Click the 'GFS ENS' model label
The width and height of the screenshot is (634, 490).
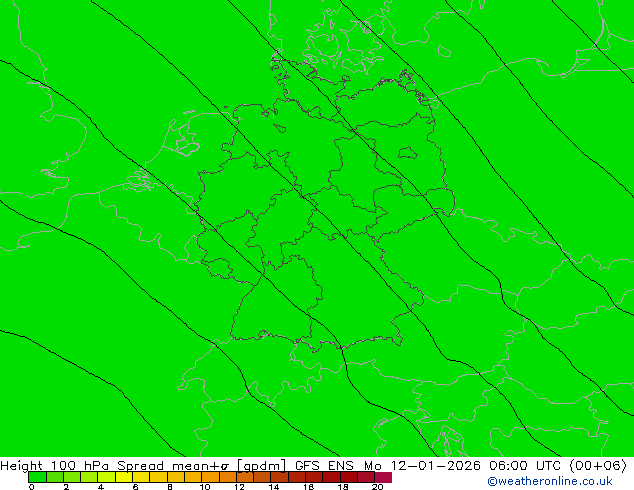pyautogui.click(x=324, y=465)
